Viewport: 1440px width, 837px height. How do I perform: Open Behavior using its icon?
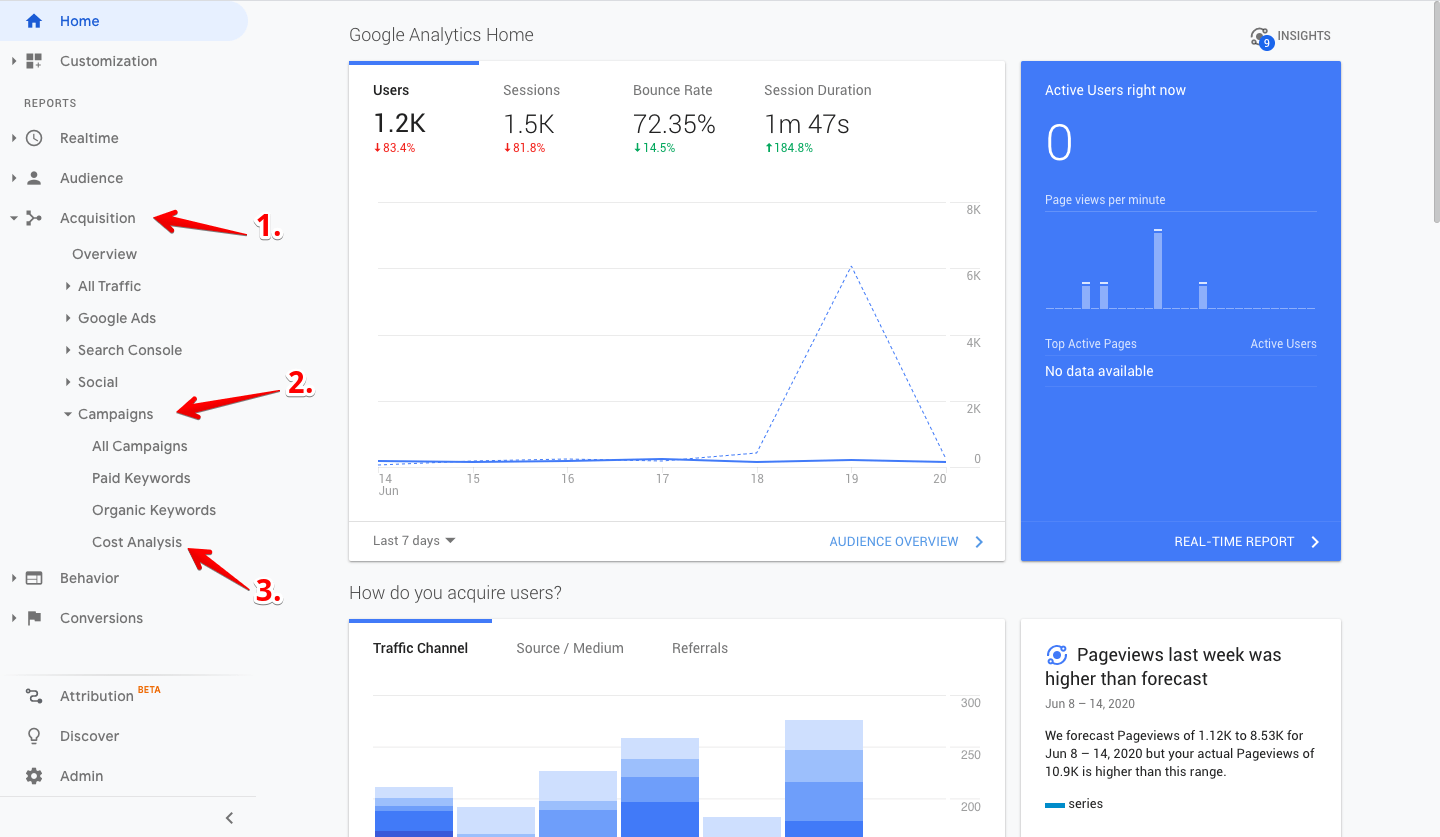[33, 578]
